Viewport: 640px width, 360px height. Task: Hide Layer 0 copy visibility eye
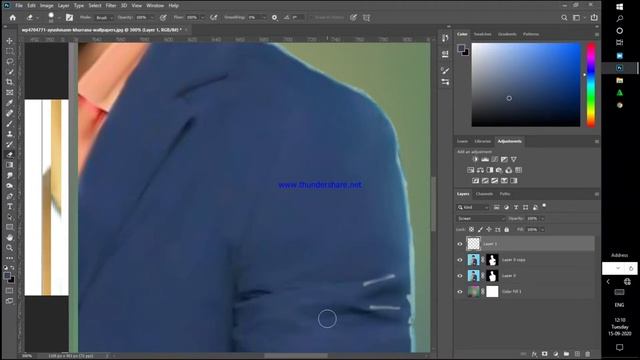(x=460, y=260)
